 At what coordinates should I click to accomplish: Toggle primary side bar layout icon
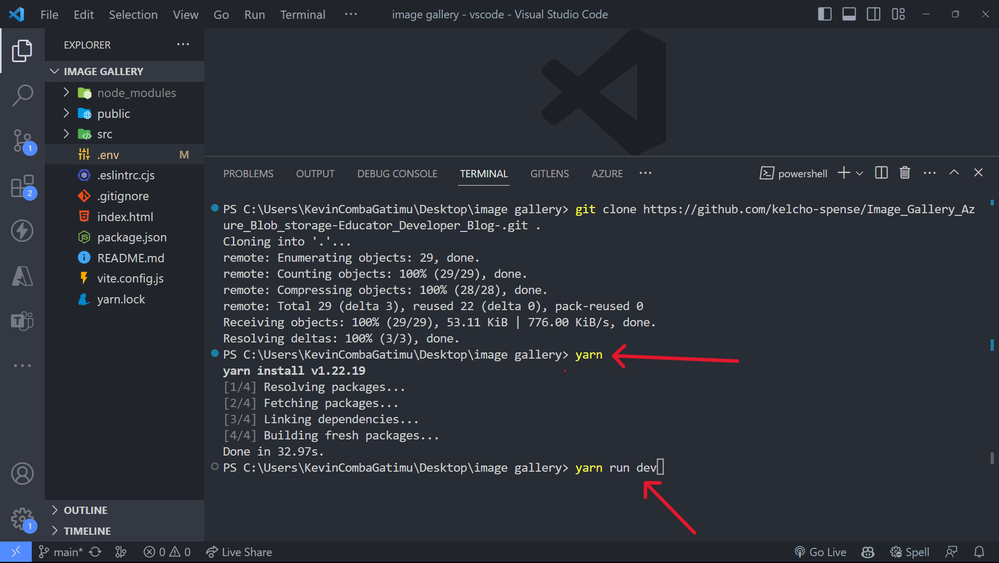tap(824, 14)
